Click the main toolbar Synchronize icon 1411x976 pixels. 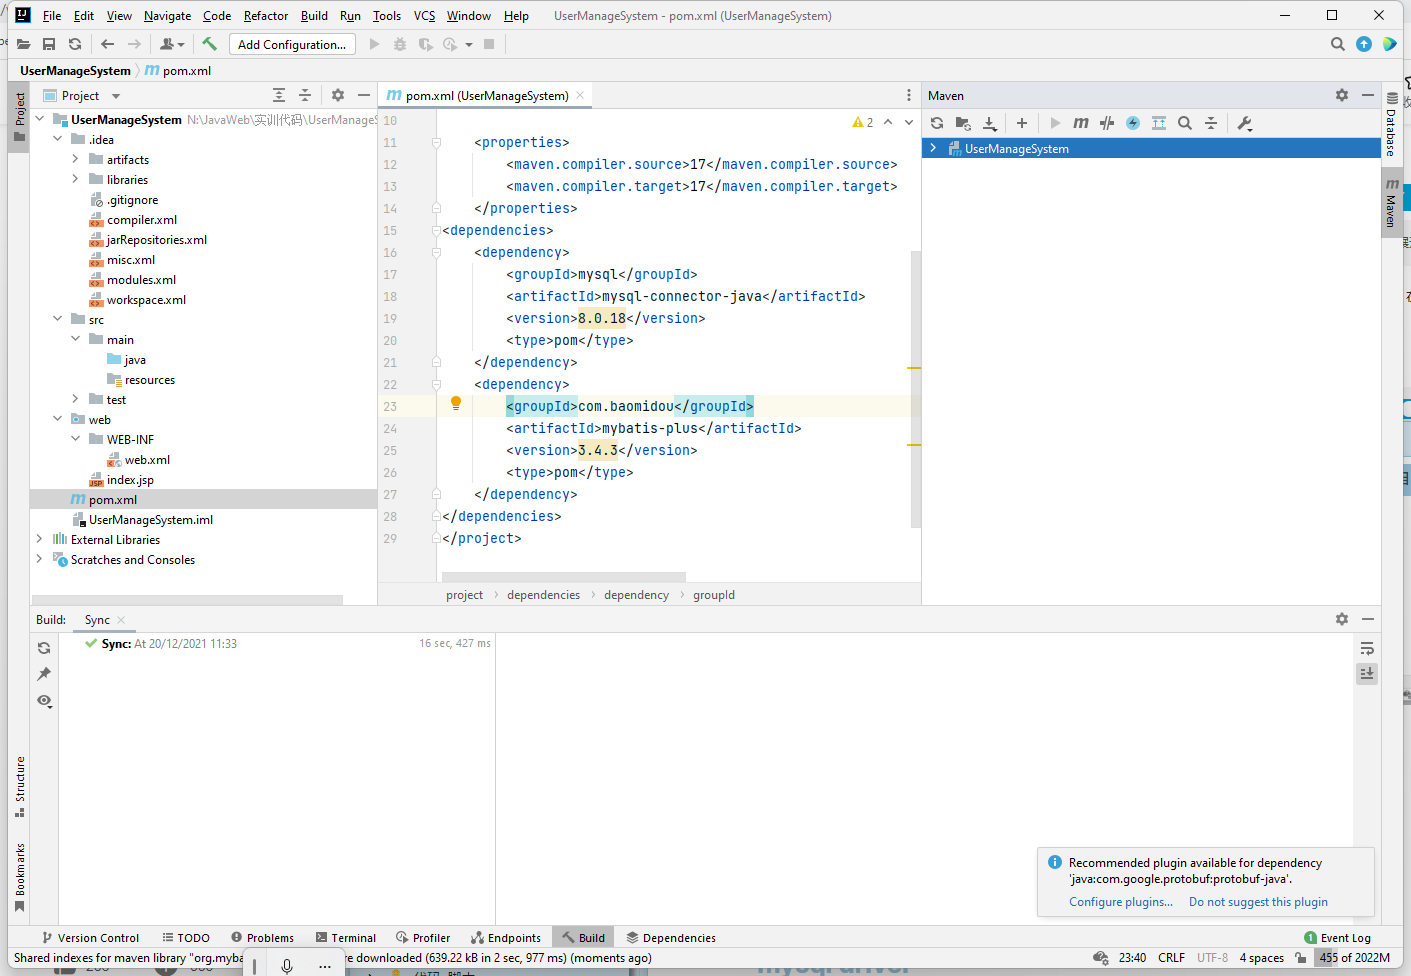(75, 44)
